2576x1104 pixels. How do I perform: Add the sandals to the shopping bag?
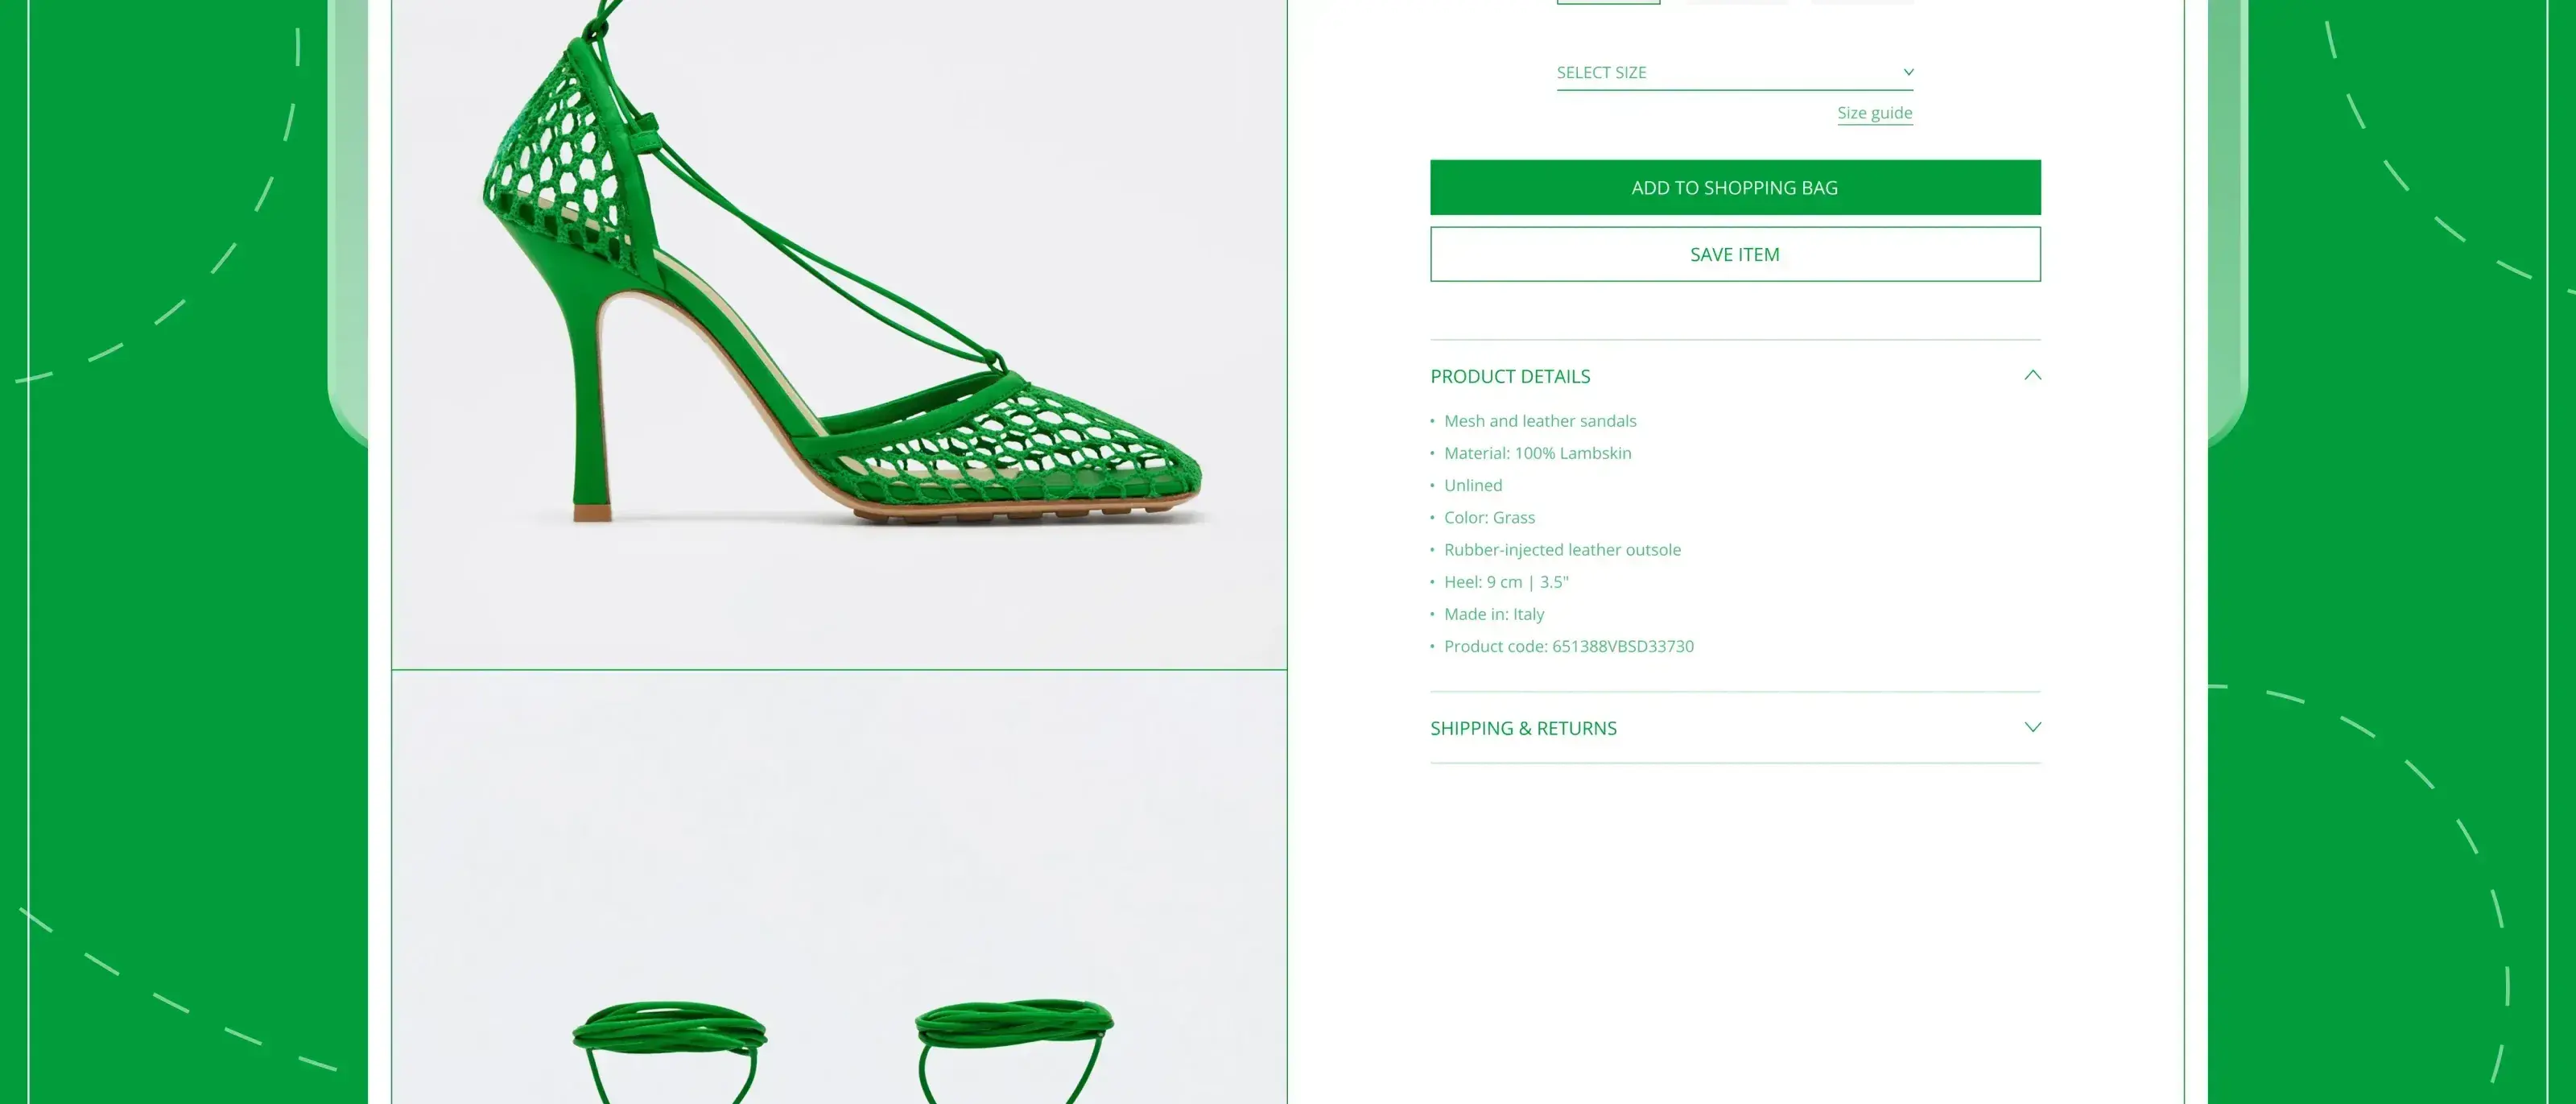(x=1734, y=187)
